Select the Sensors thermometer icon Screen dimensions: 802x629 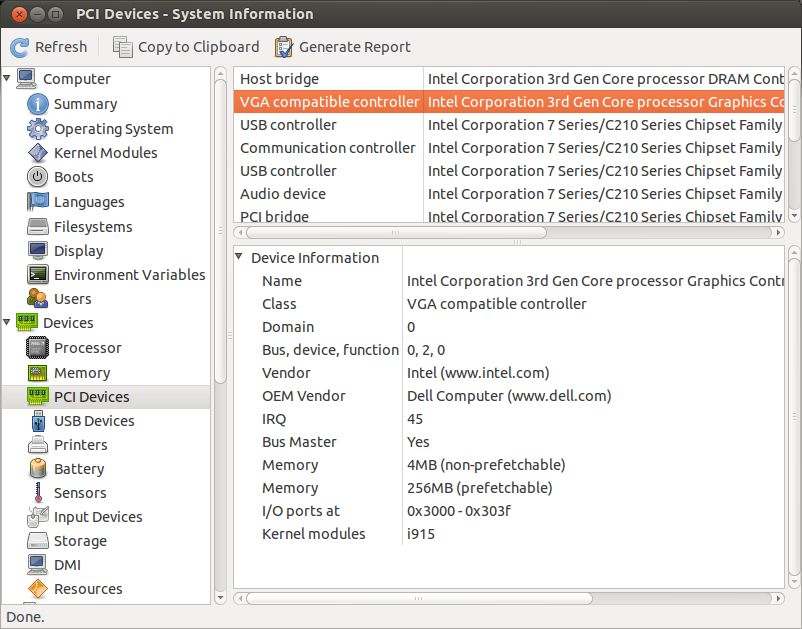pos(38,493)
